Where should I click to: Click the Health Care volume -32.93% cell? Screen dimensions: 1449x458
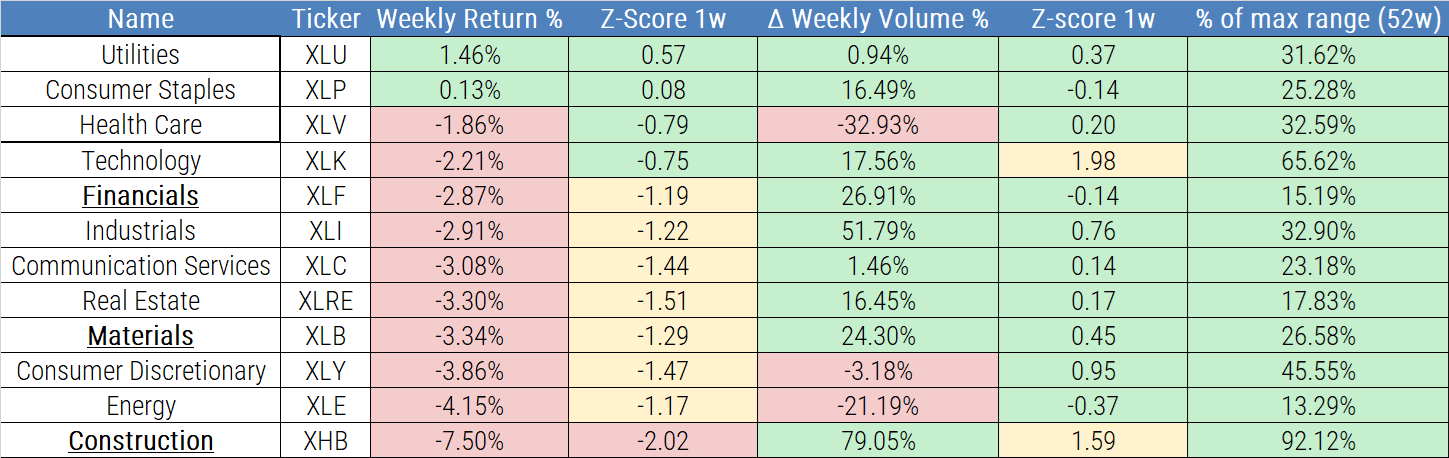tap(877, 126)
